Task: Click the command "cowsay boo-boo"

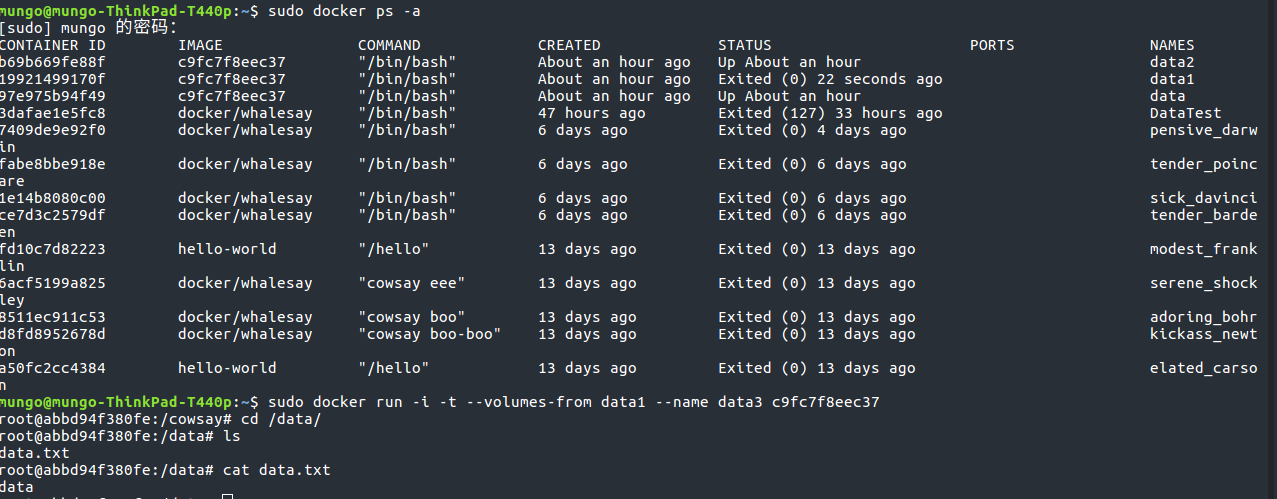Action: (x=430, y=334)
